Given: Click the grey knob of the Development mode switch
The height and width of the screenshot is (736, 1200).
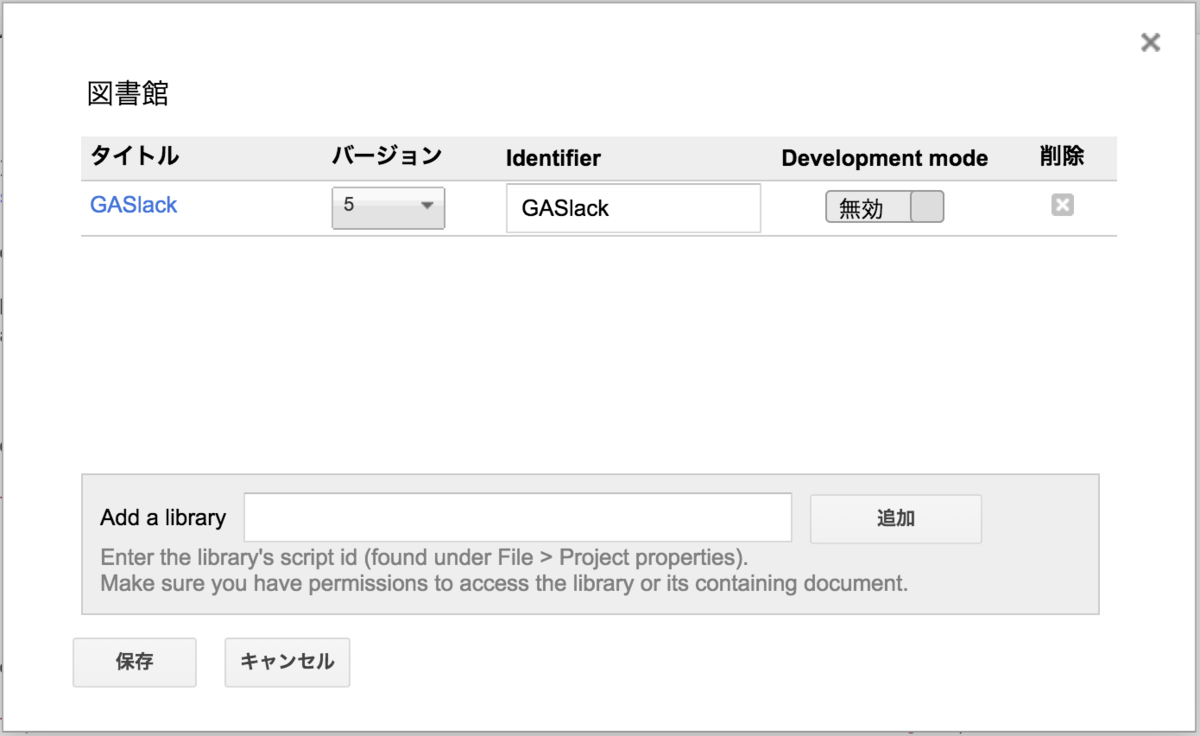Looking at the screenshot, I should tap(927, 207).
